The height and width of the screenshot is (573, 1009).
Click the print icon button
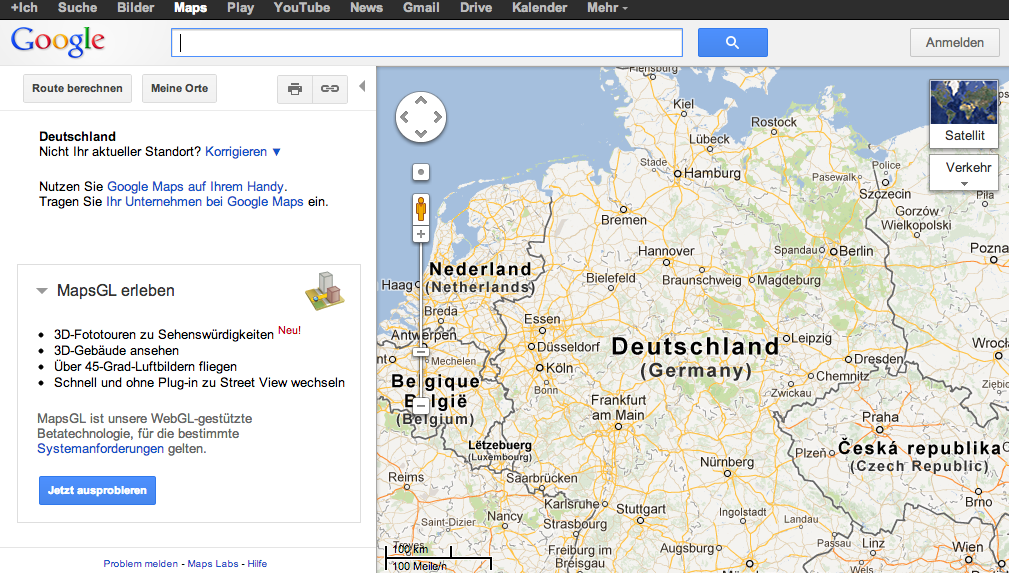coord(295,89)
